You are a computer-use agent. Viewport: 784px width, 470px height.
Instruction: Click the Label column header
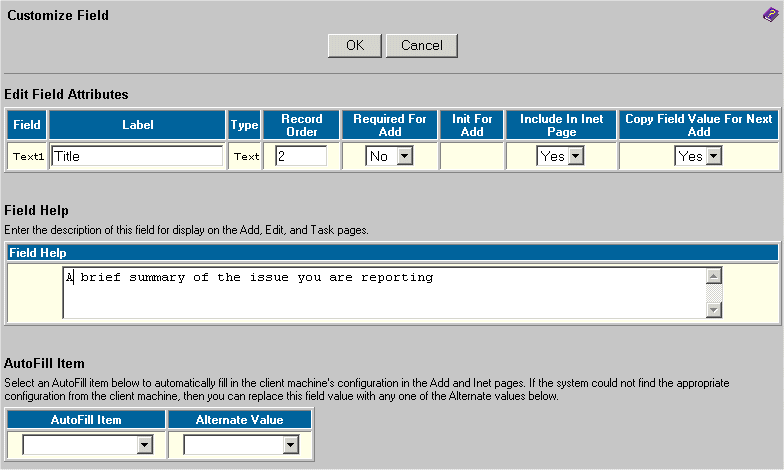[x=137, y=125]
